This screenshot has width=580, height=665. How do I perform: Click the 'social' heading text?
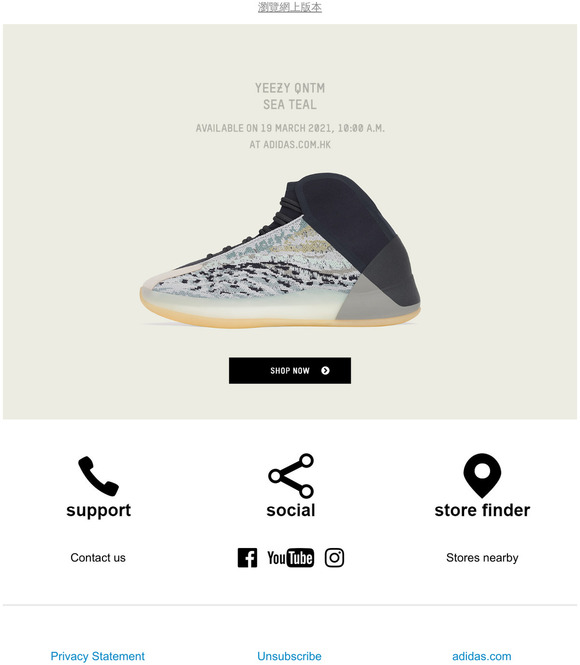click(x=291, y=510)
